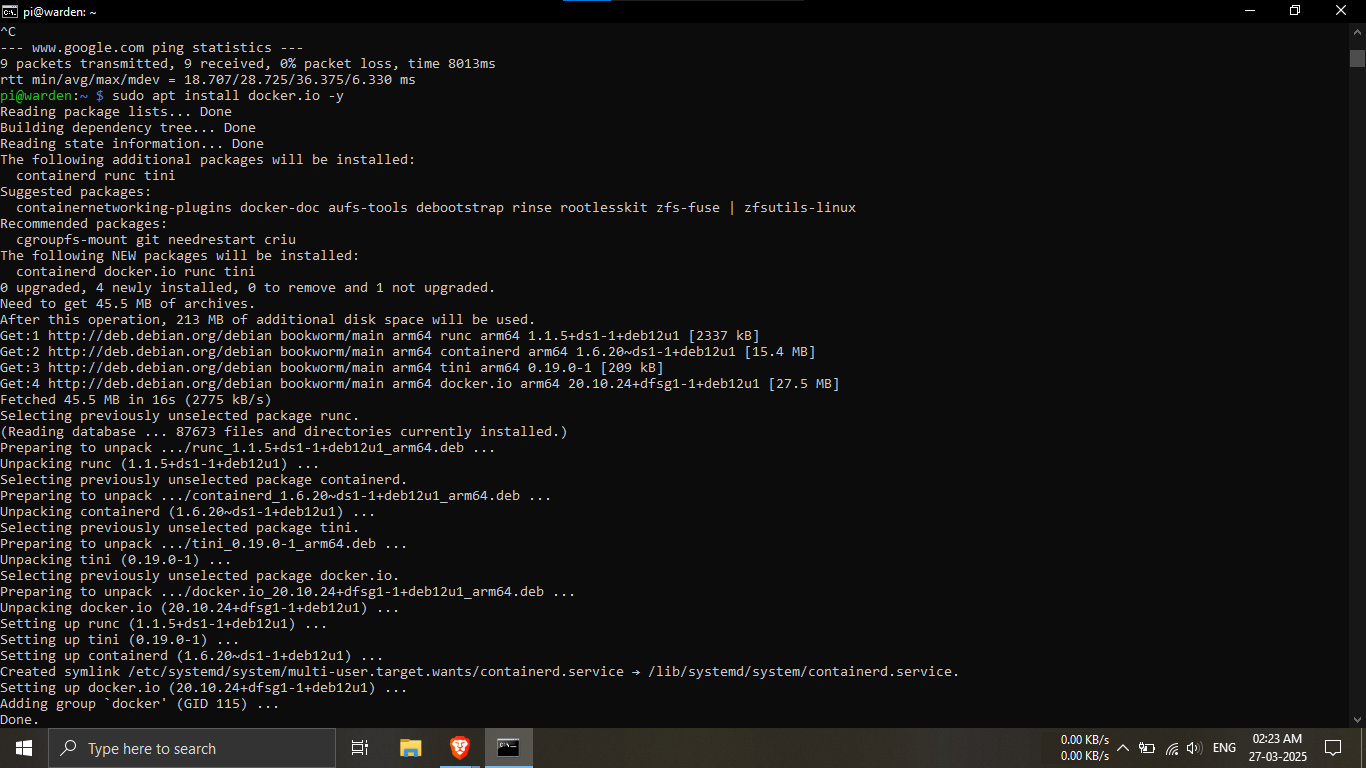This screenshot has width=1366, height=768.
Task: Minimize the pi@warden terminal window
Action: pyautogui.click(x=1249, y=11)
